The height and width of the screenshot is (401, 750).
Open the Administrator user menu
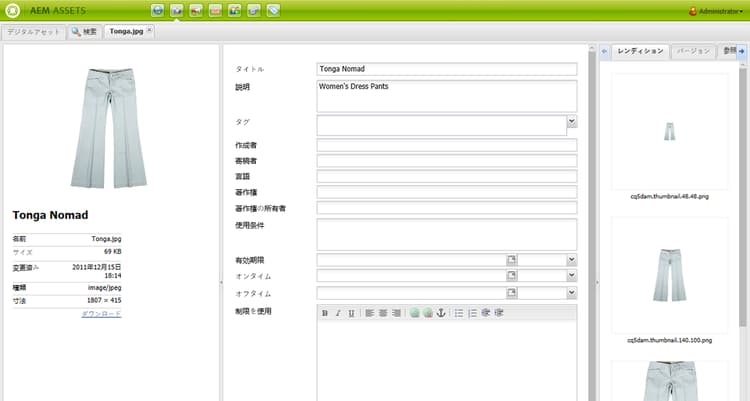[x=716, y=11]
